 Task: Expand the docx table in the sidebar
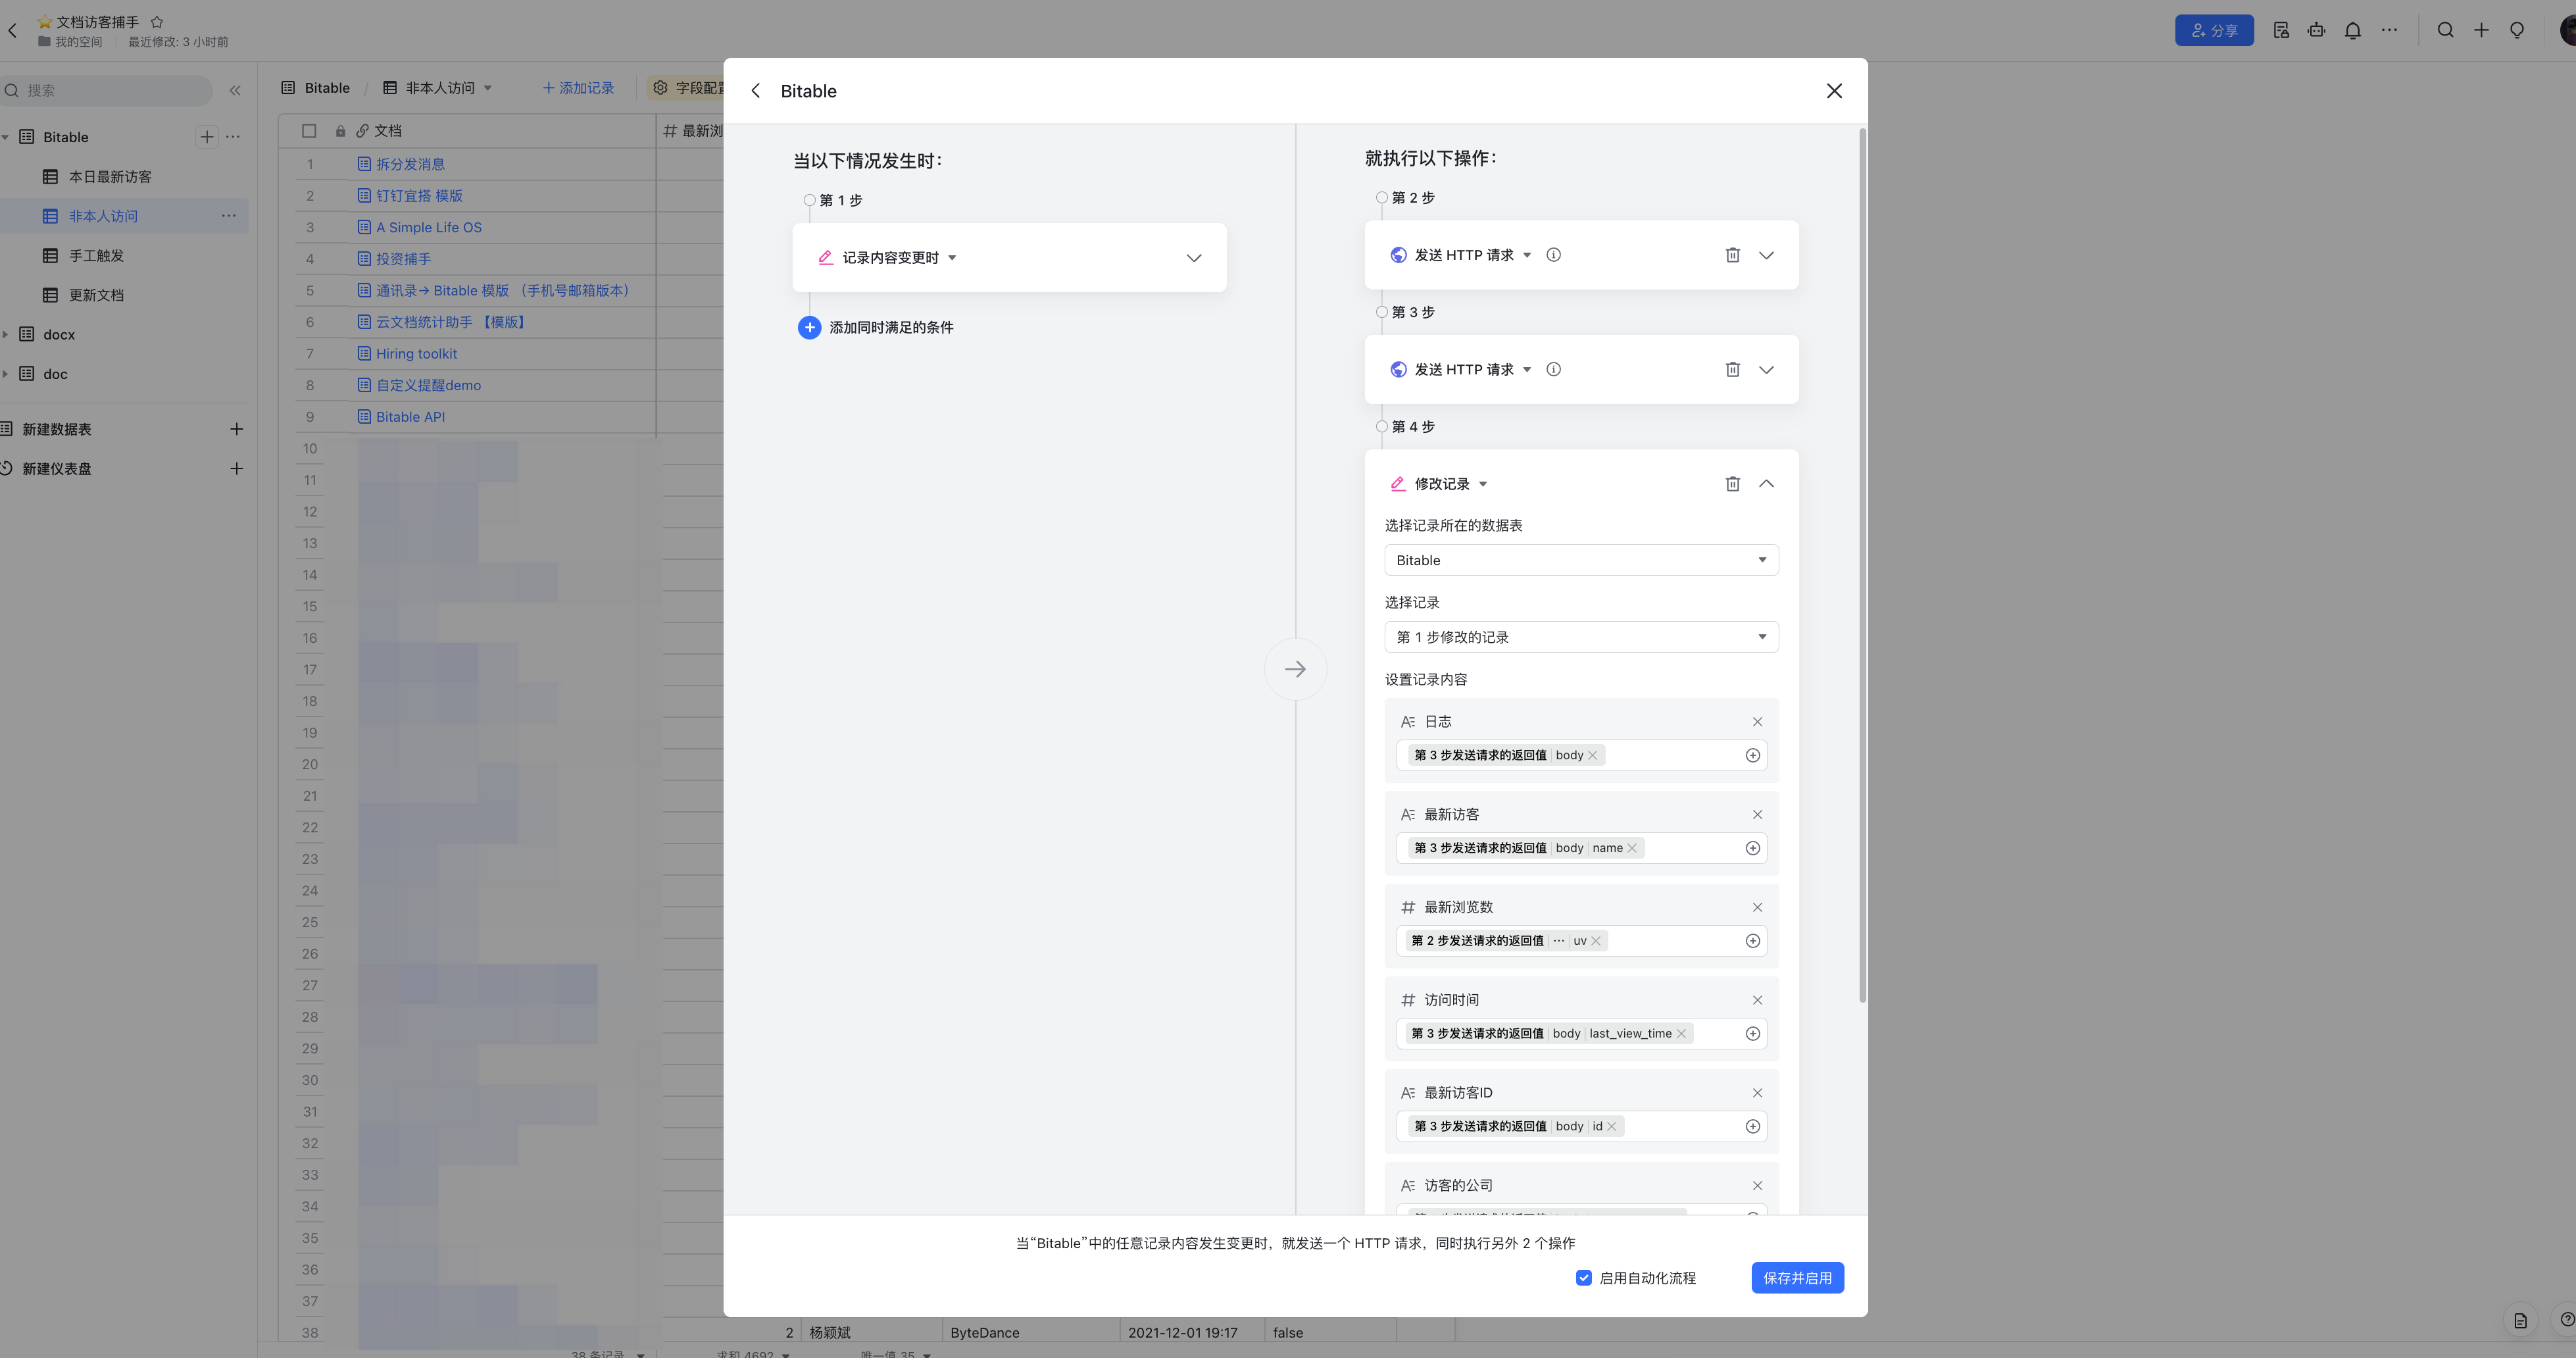pos(6,335)
